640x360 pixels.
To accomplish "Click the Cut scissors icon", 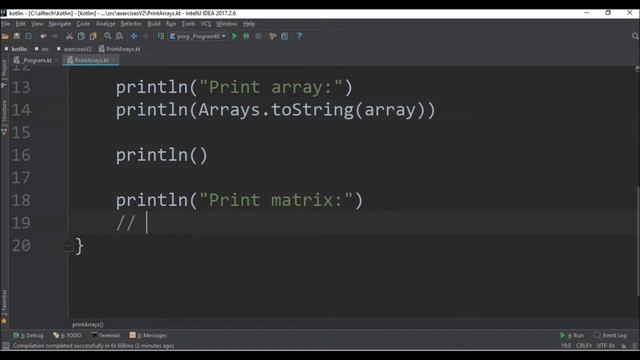I will (69, 36).
